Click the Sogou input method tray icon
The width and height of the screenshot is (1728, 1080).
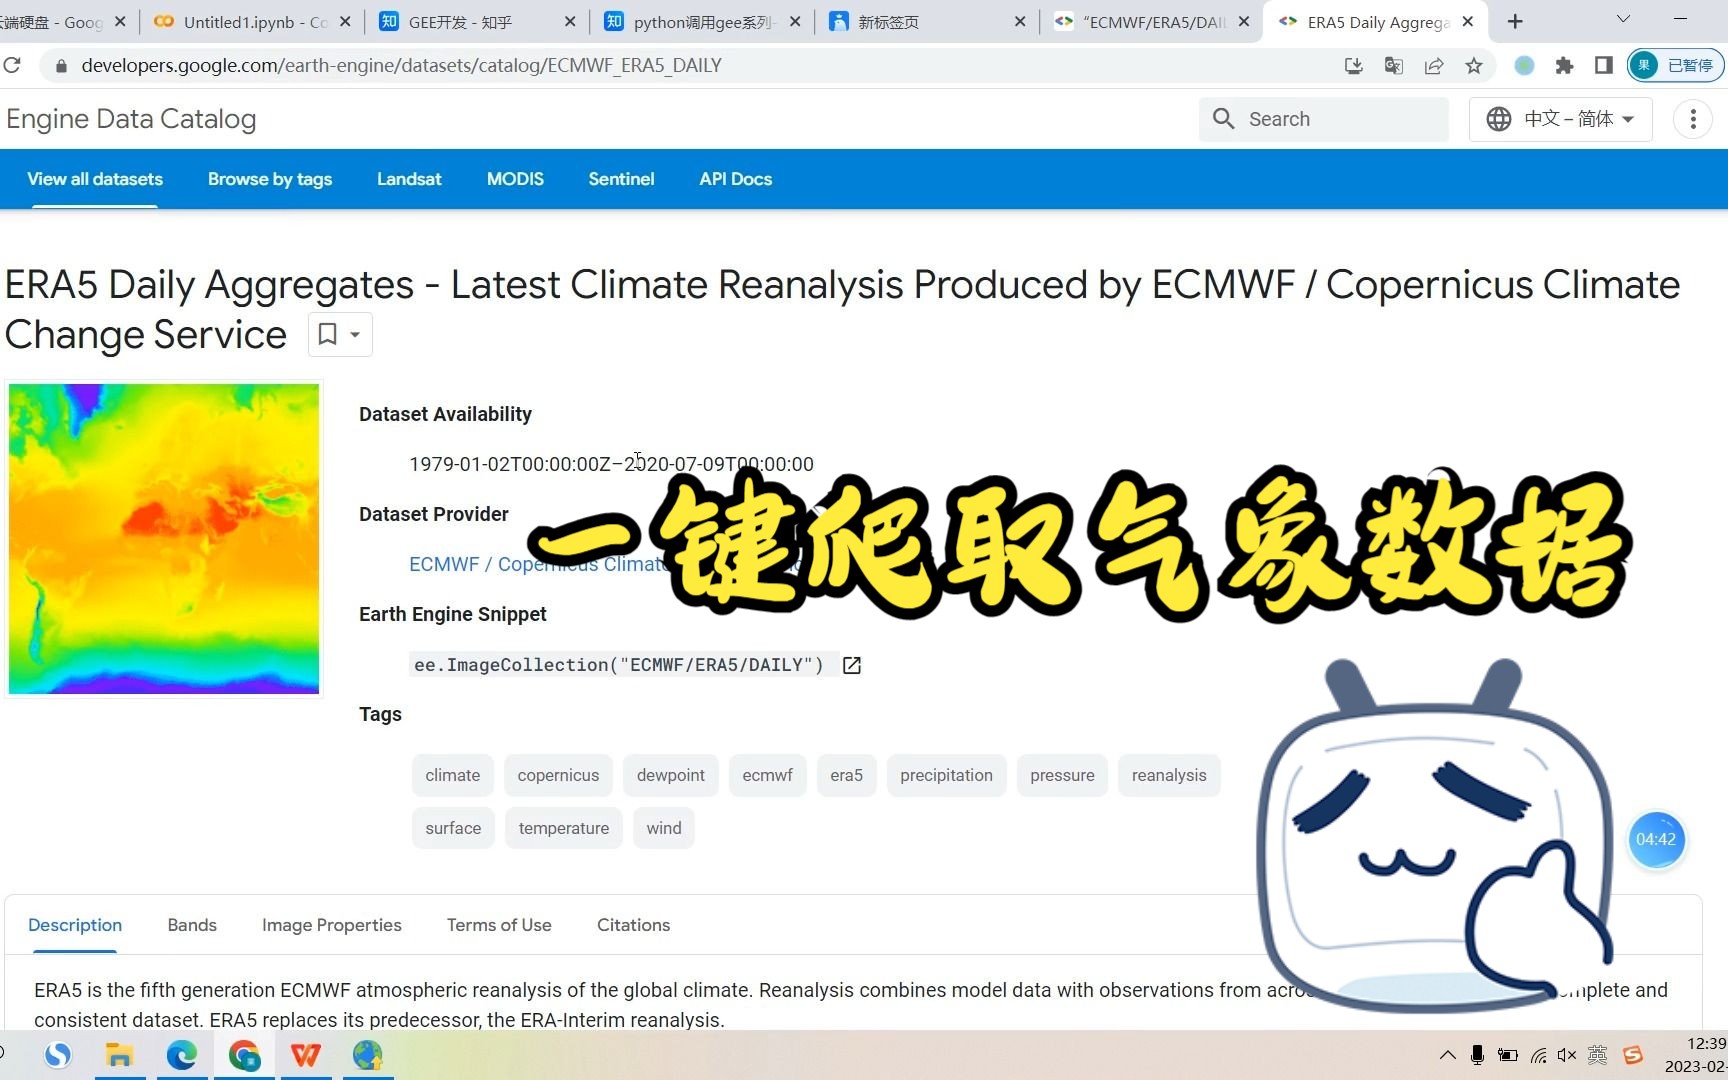(x=1633, y=1055)
